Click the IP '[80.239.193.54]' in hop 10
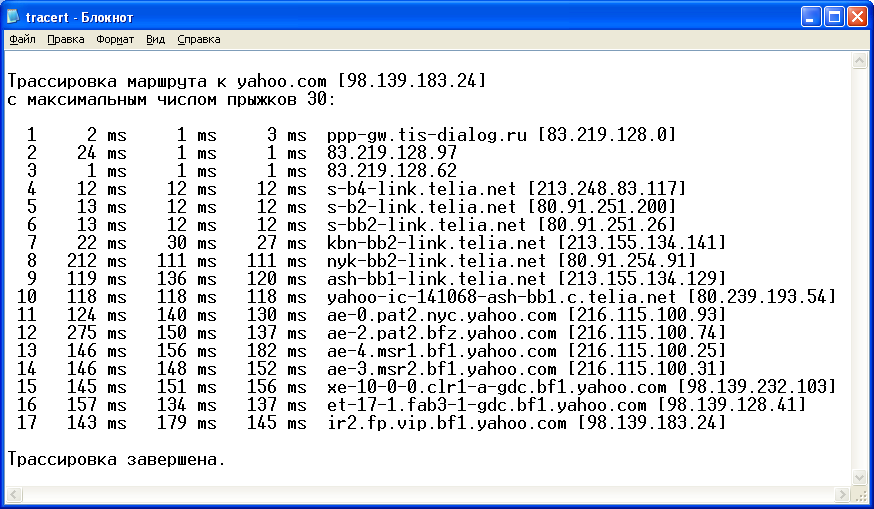Viewport: 874px width, 509px height. [761, 297]
